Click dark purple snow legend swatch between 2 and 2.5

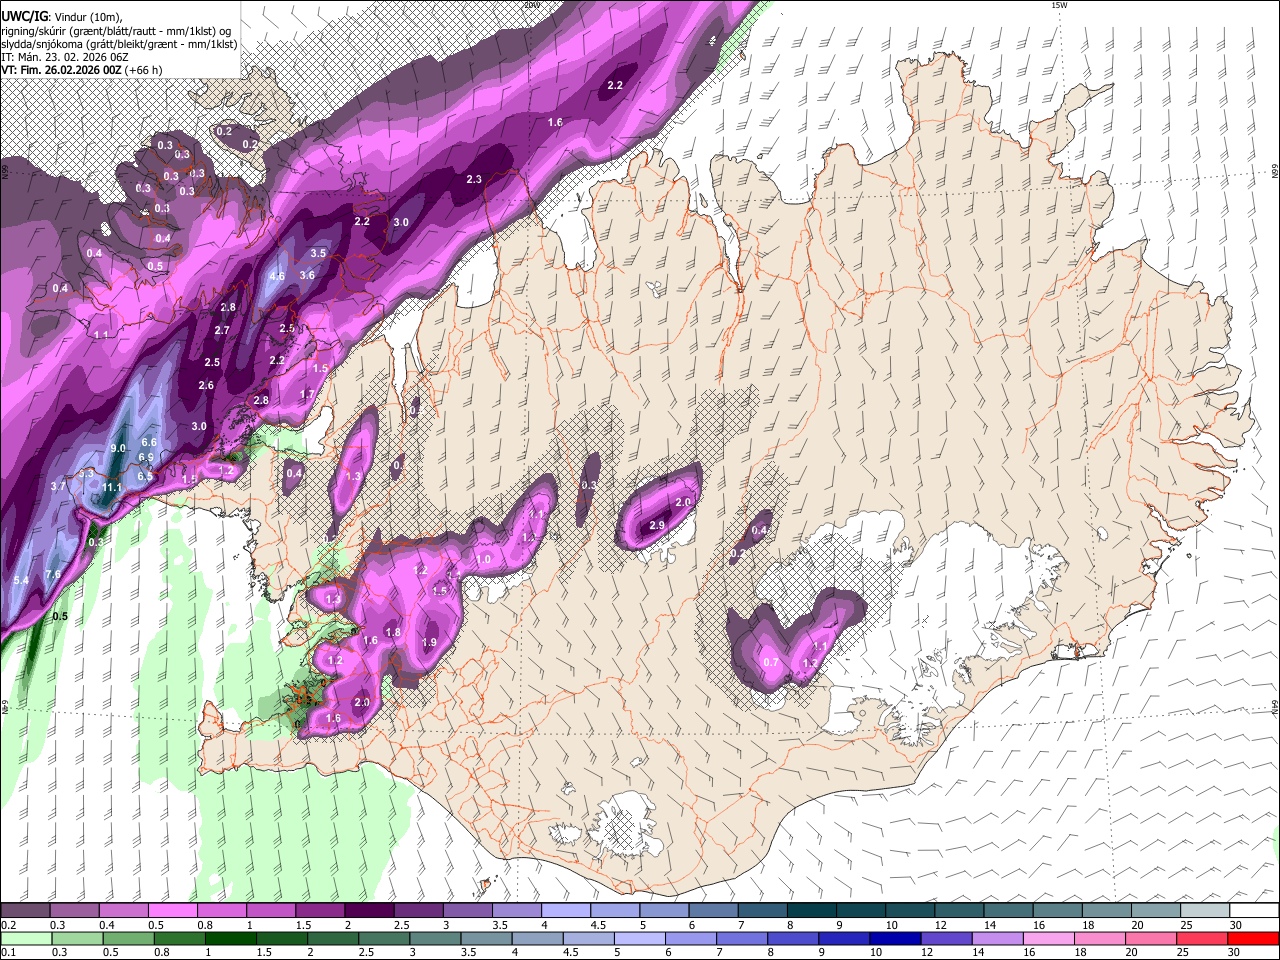[x=368, y=911]
